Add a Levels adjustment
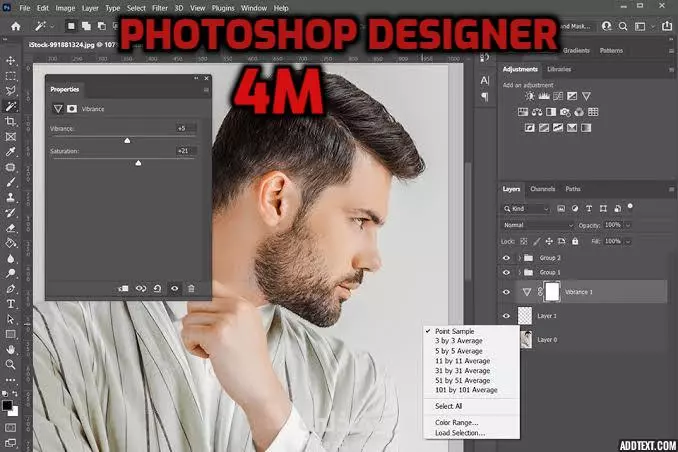Viewport: 678px width, 452px height. pos(544,96)
